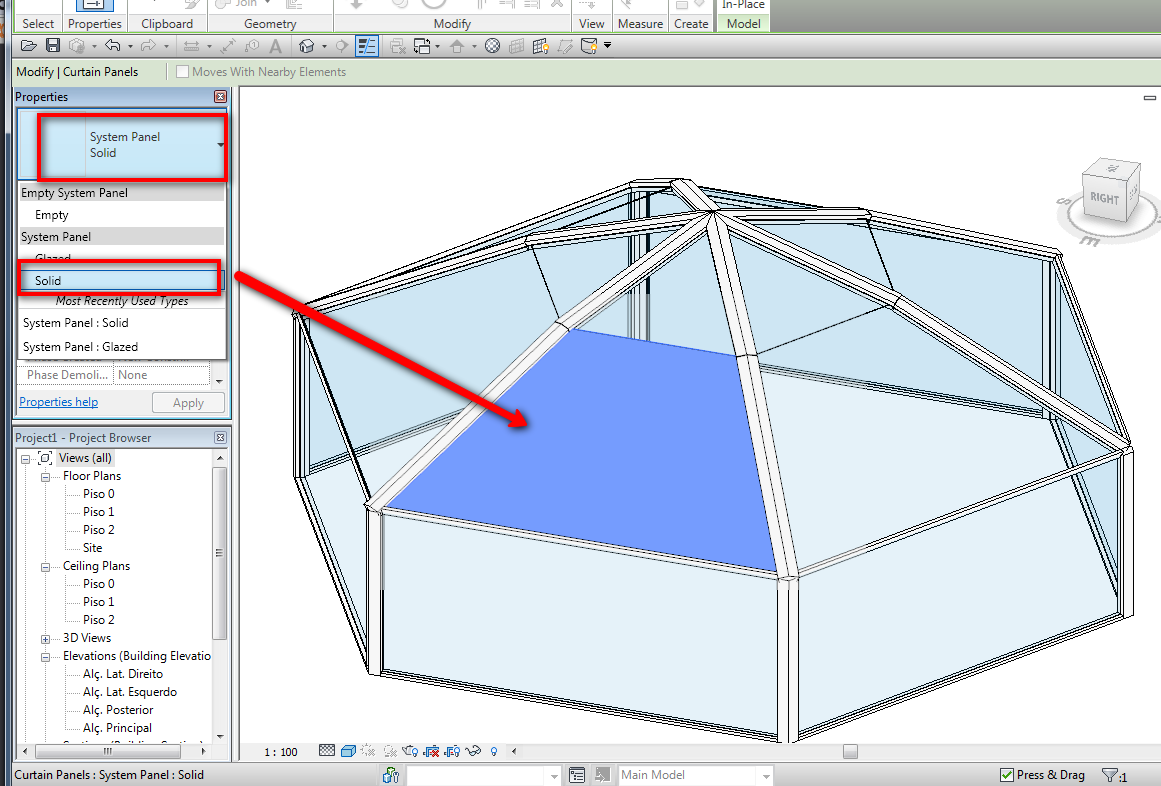Viewport: 1161px width, 786px height.
Task: Click the Thin Lines toolbar icon
Action: tap(367, 46)
